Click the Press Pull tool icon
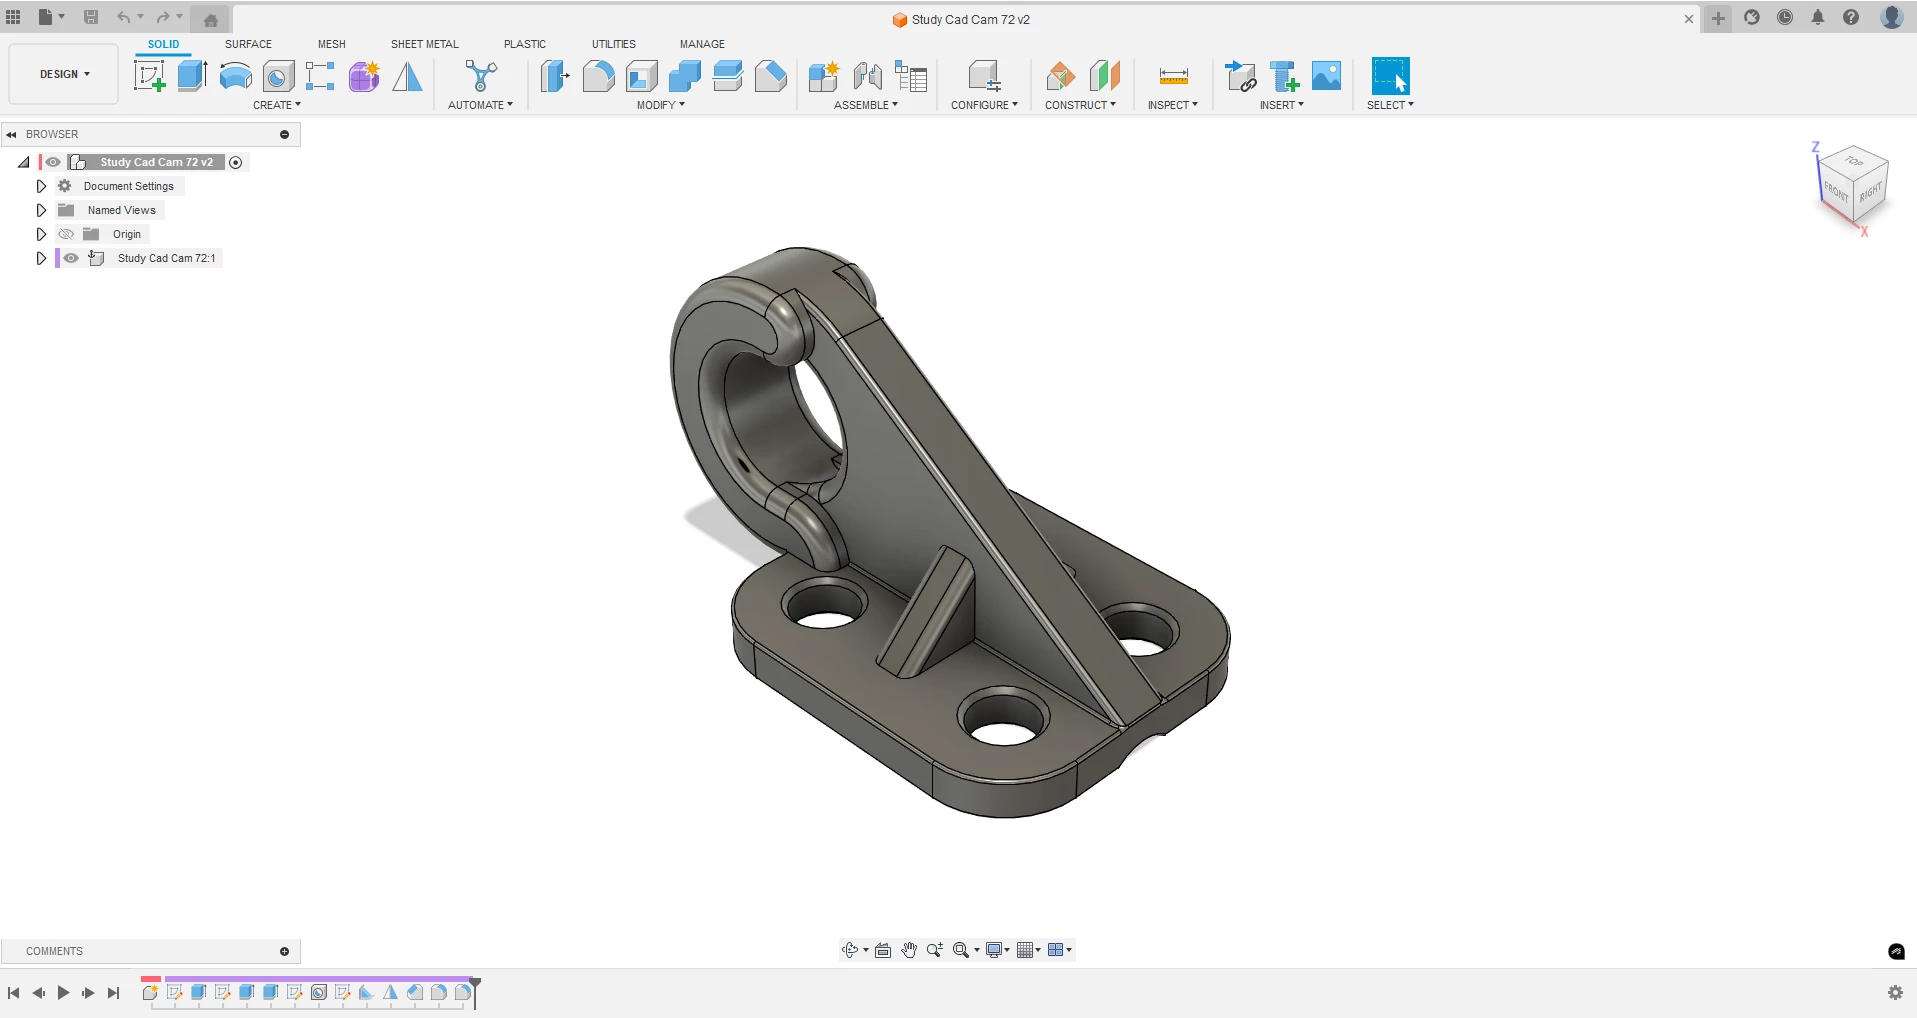The height and width of the screenshot is (1018, 1917). [554, 76]
